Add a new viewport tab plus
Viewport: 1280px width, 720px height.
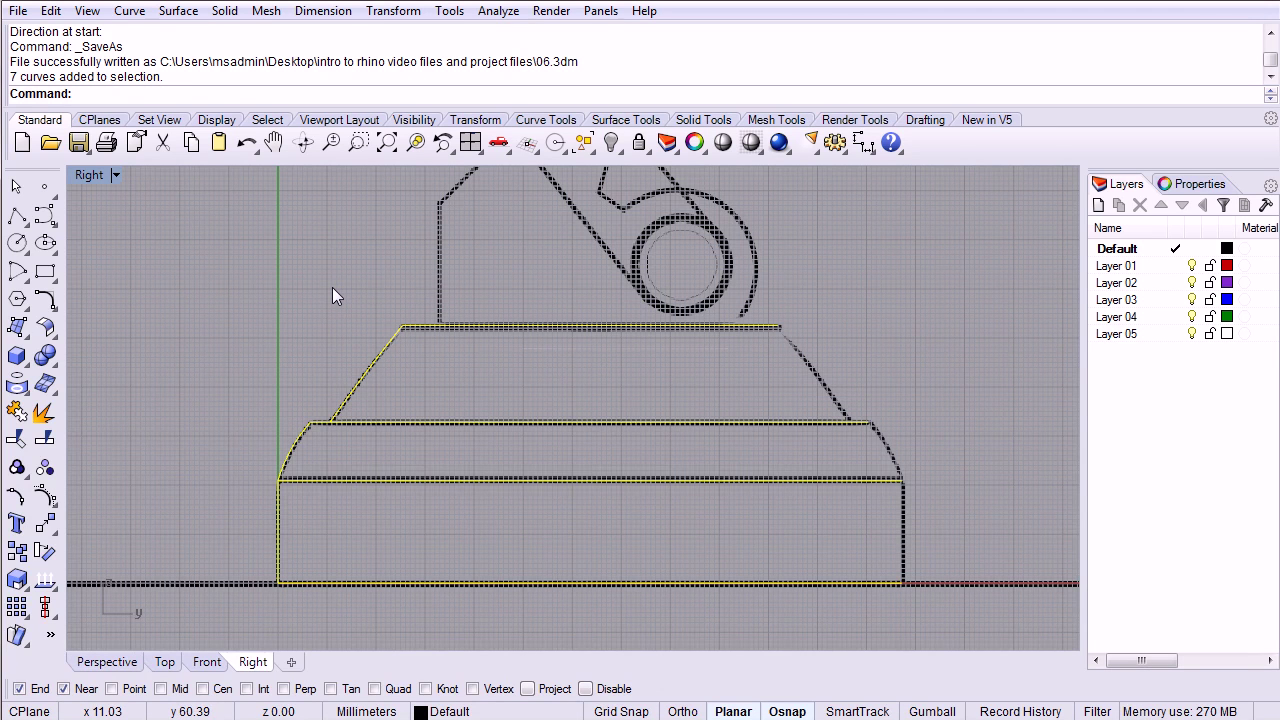pos(291,662)
